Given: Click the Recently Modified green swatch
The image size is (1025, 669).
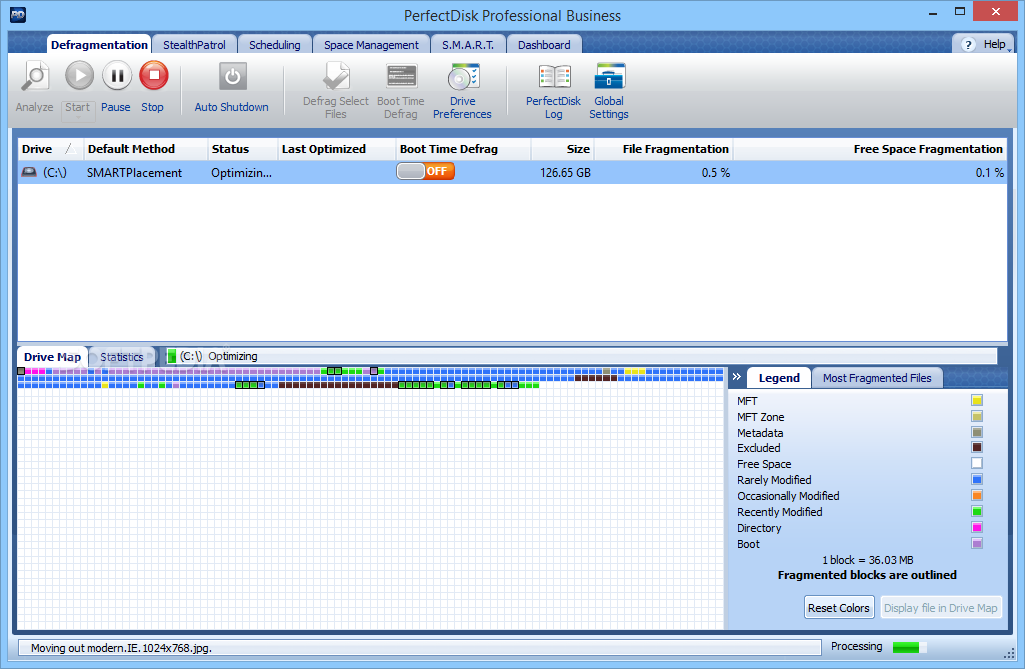Looking at the screenshot, I should (x=977, y=511).
